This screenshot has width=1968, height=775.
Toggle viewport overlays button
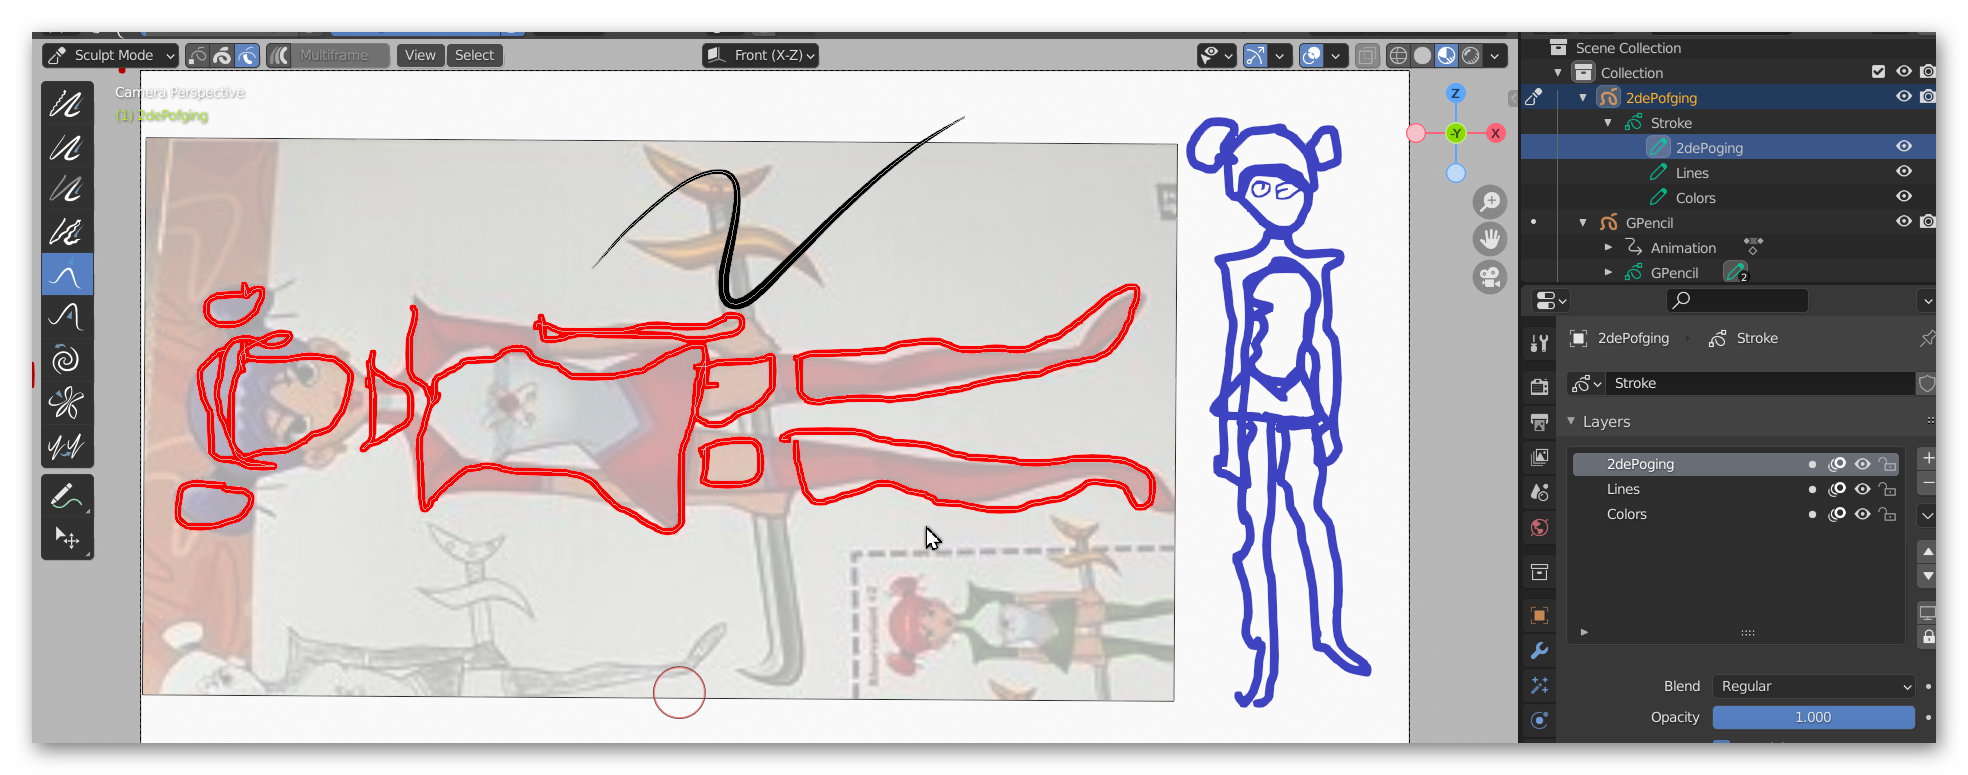[x=1311, y=55]
